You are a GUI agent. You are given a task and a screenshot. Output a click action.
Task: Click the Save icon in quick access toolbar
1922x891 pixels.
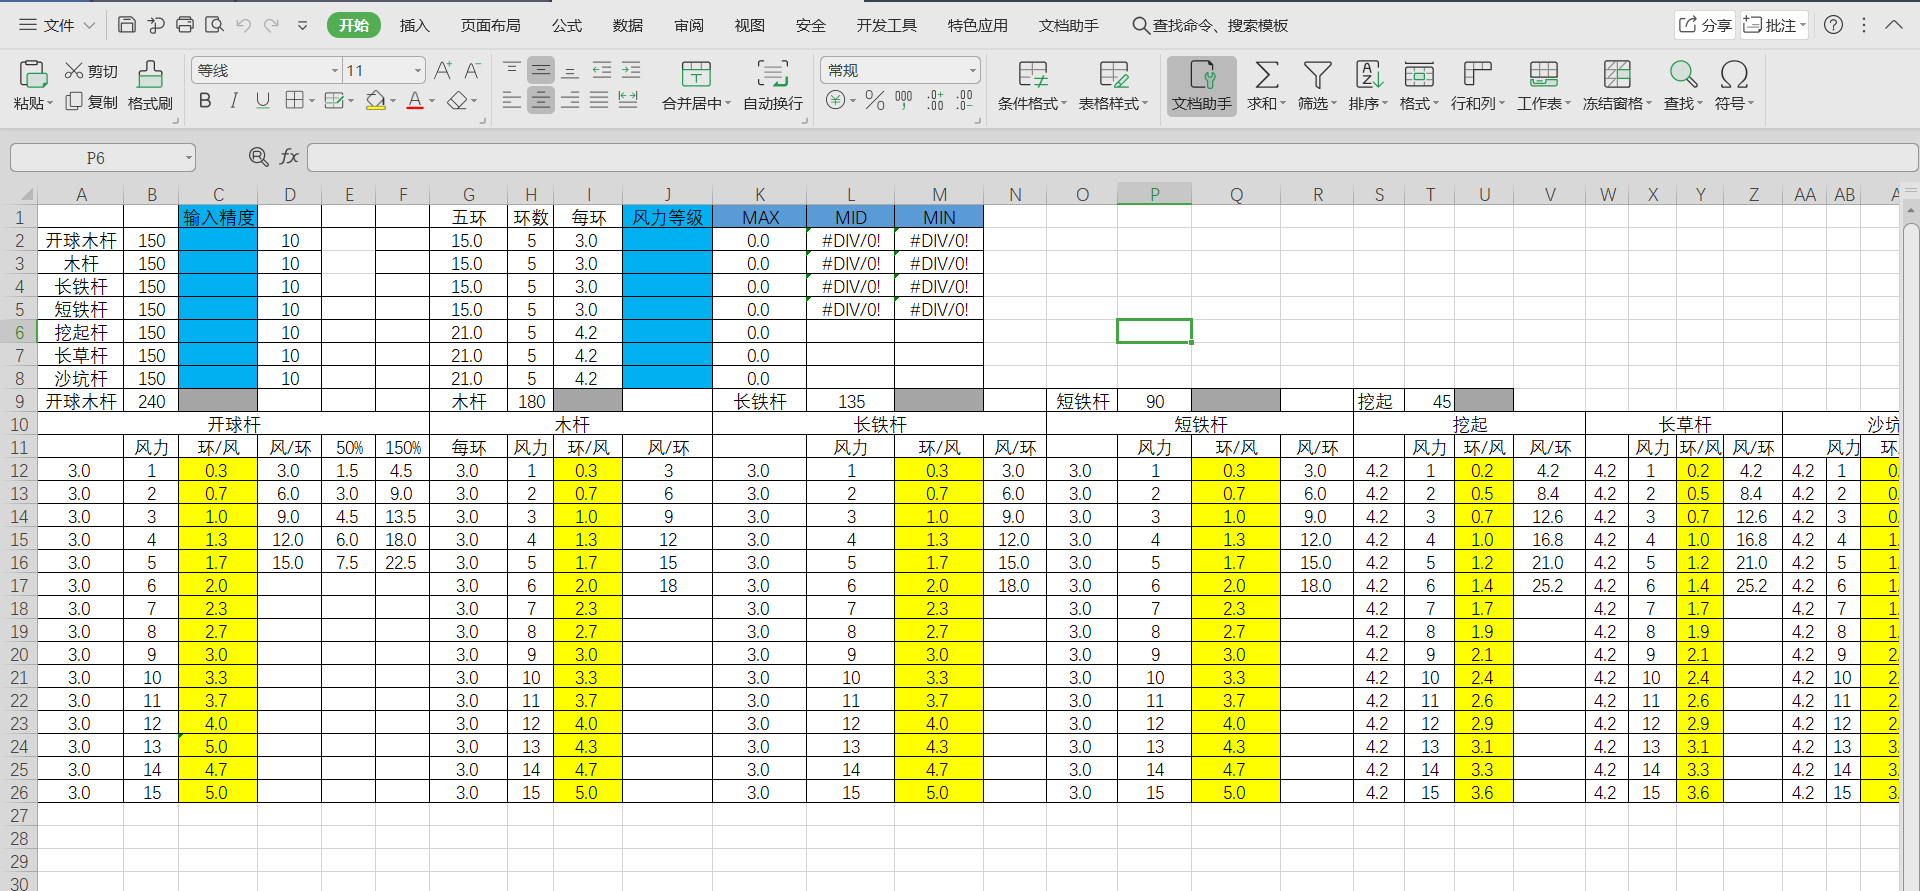pyautogui.click(x=127, y=25)
